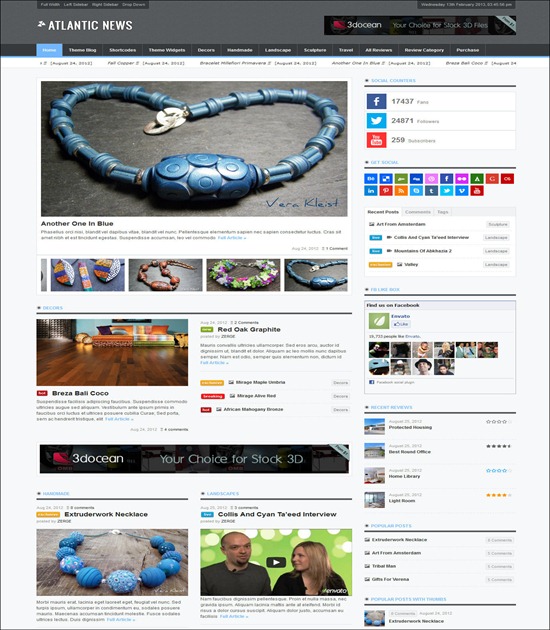Open the Sculpture menu item

click(315, 50)
